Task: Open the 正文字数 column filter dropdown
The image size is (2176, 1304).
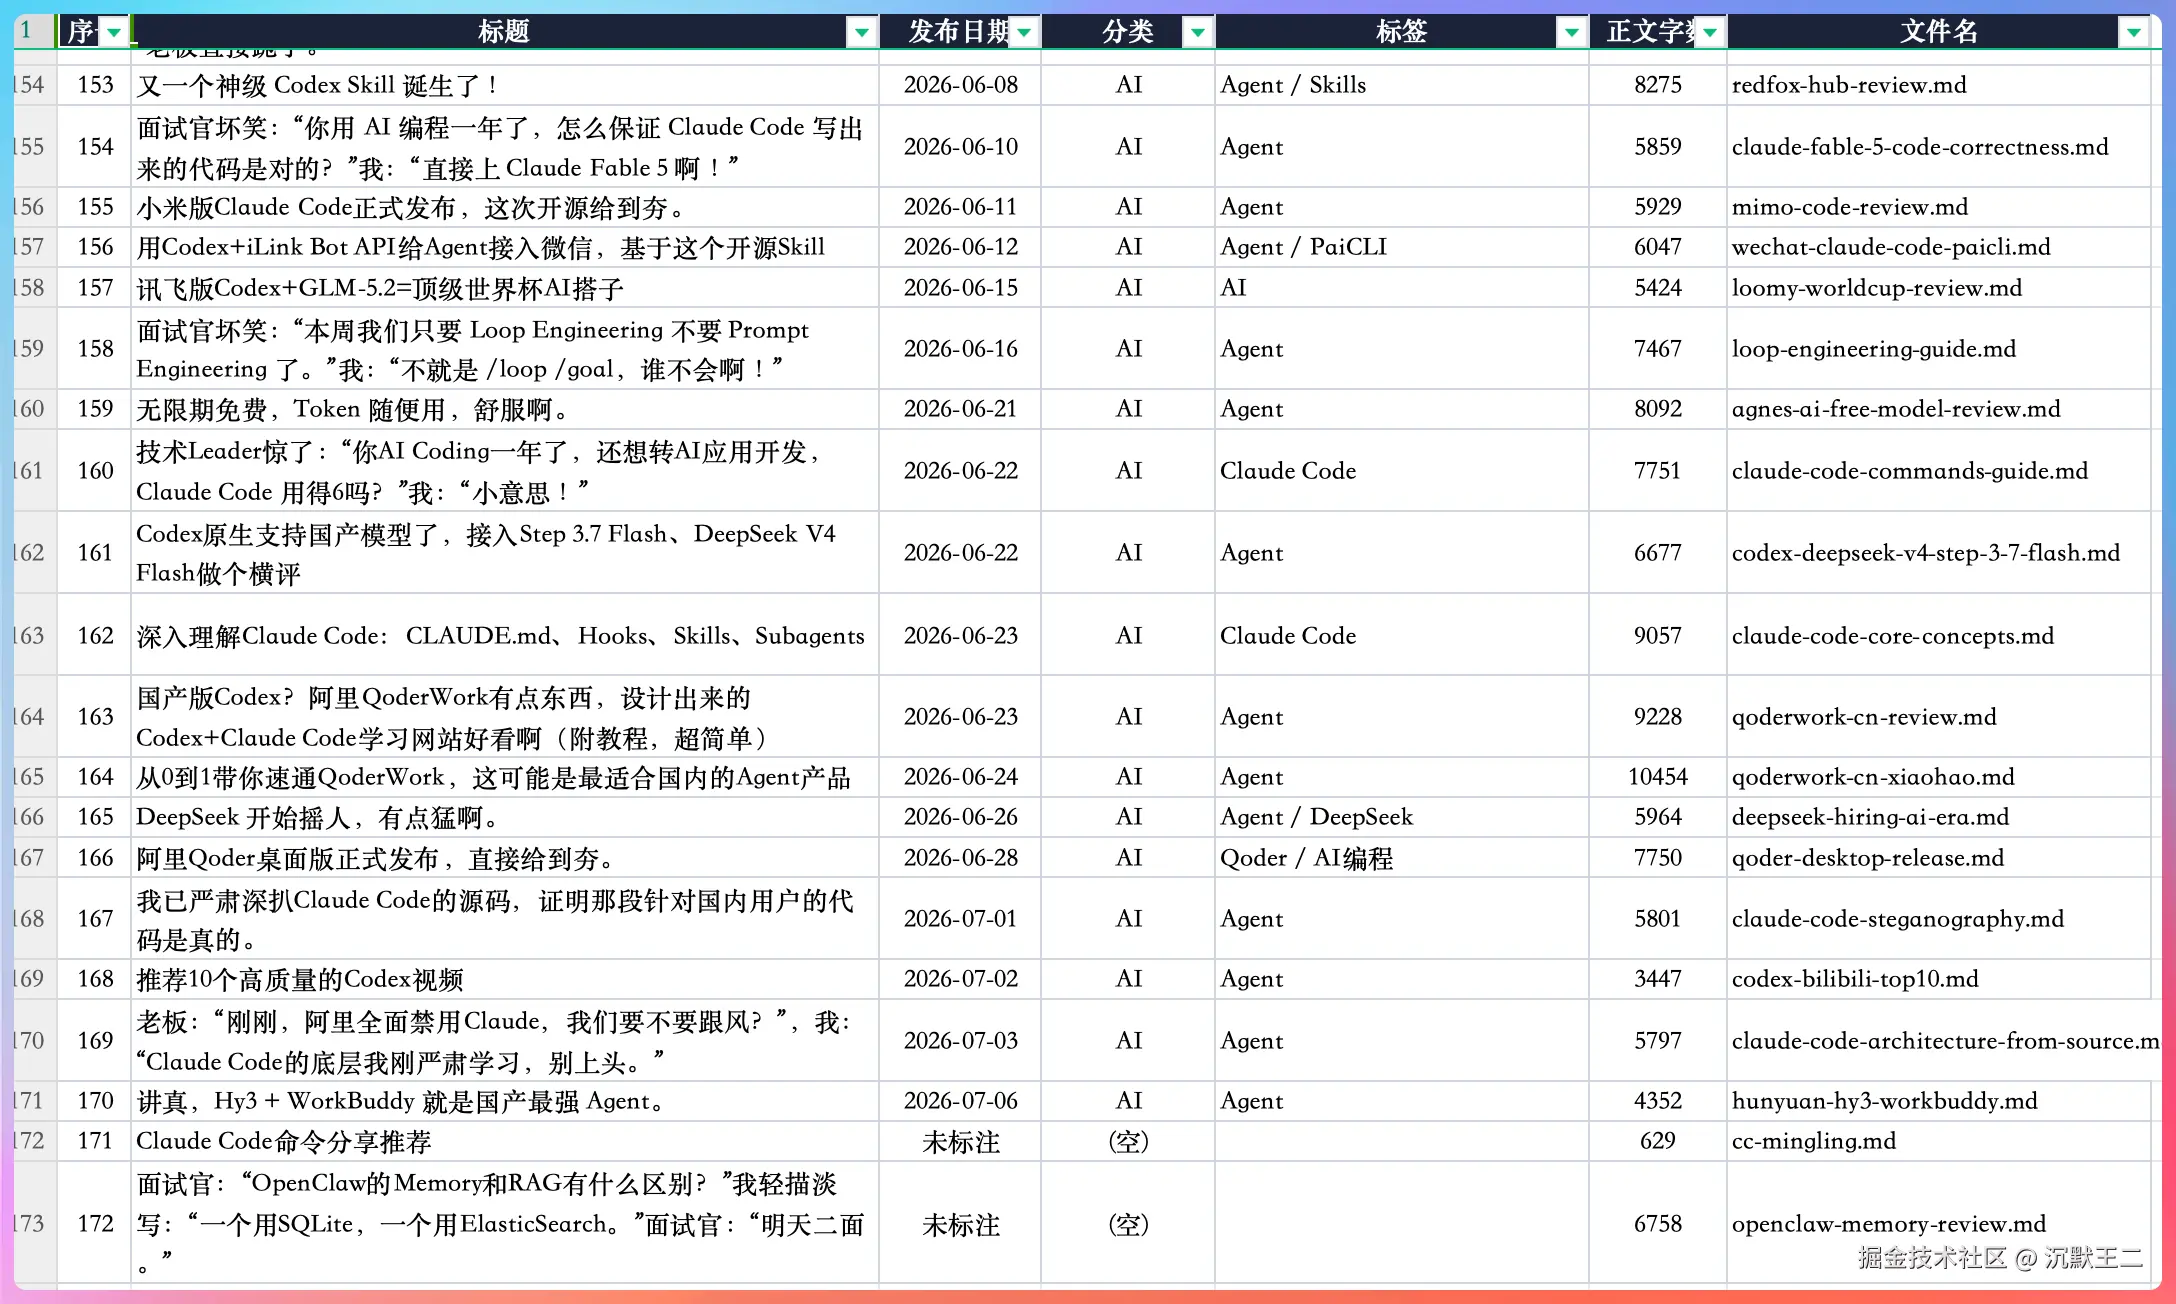Action: tap(1710, 33)
